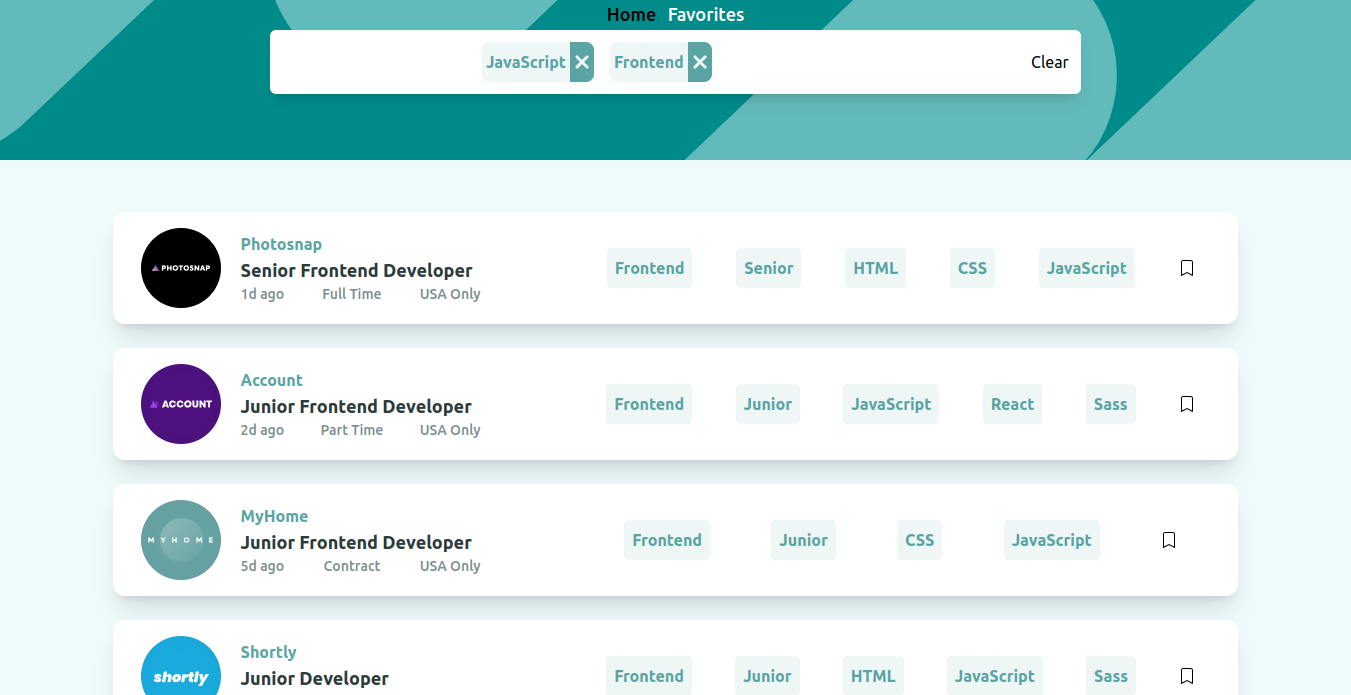This screenshot has height=695, width=1351.
Task: Bookmark the Account job listing
Action: 1187,404
